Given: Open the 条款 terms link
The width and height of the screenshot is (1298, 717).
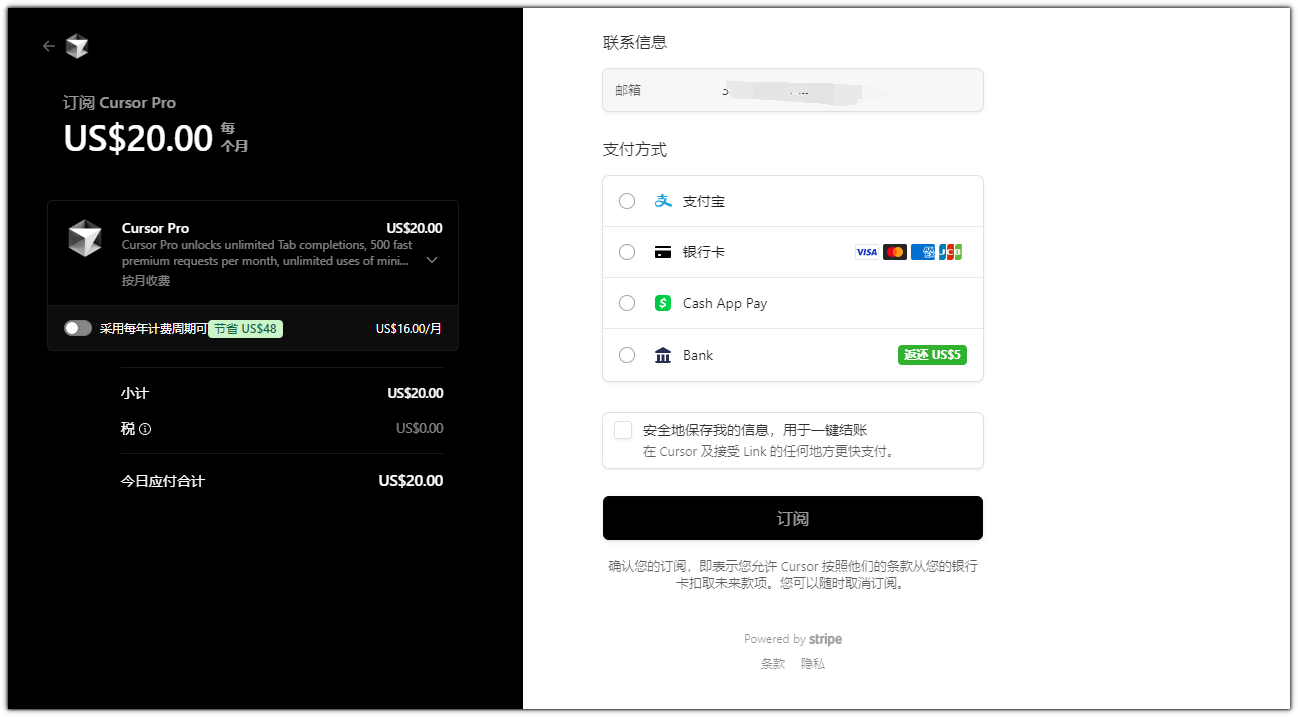Looking at the screenshot, I should 773,664.
